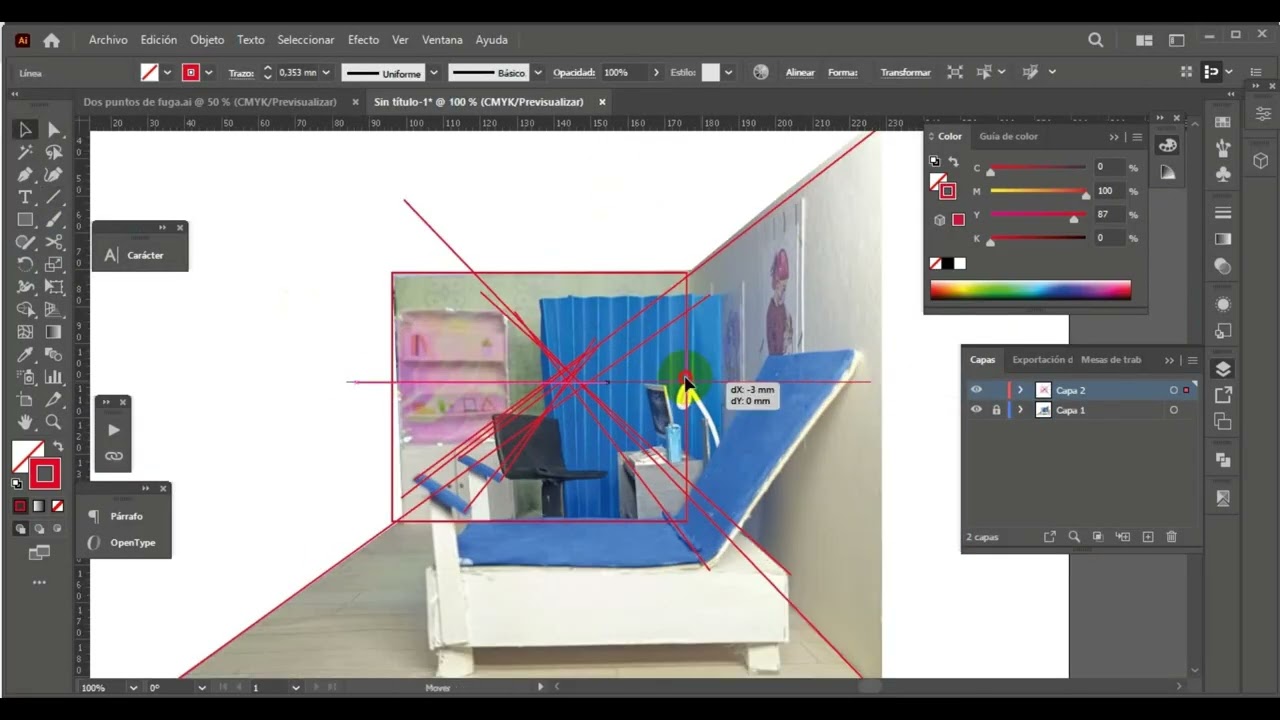
Task: Select the Column Graph tool
Action: (54, 377)
